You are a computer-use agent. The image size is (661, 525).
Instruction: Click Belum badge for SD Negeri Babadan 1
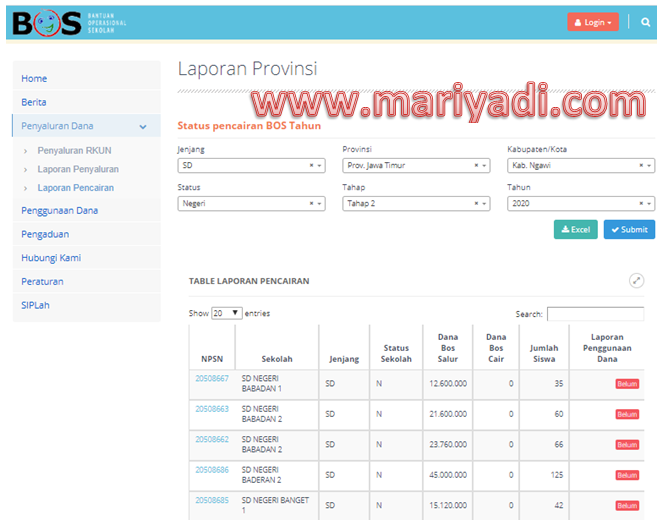tap(627, 384)
